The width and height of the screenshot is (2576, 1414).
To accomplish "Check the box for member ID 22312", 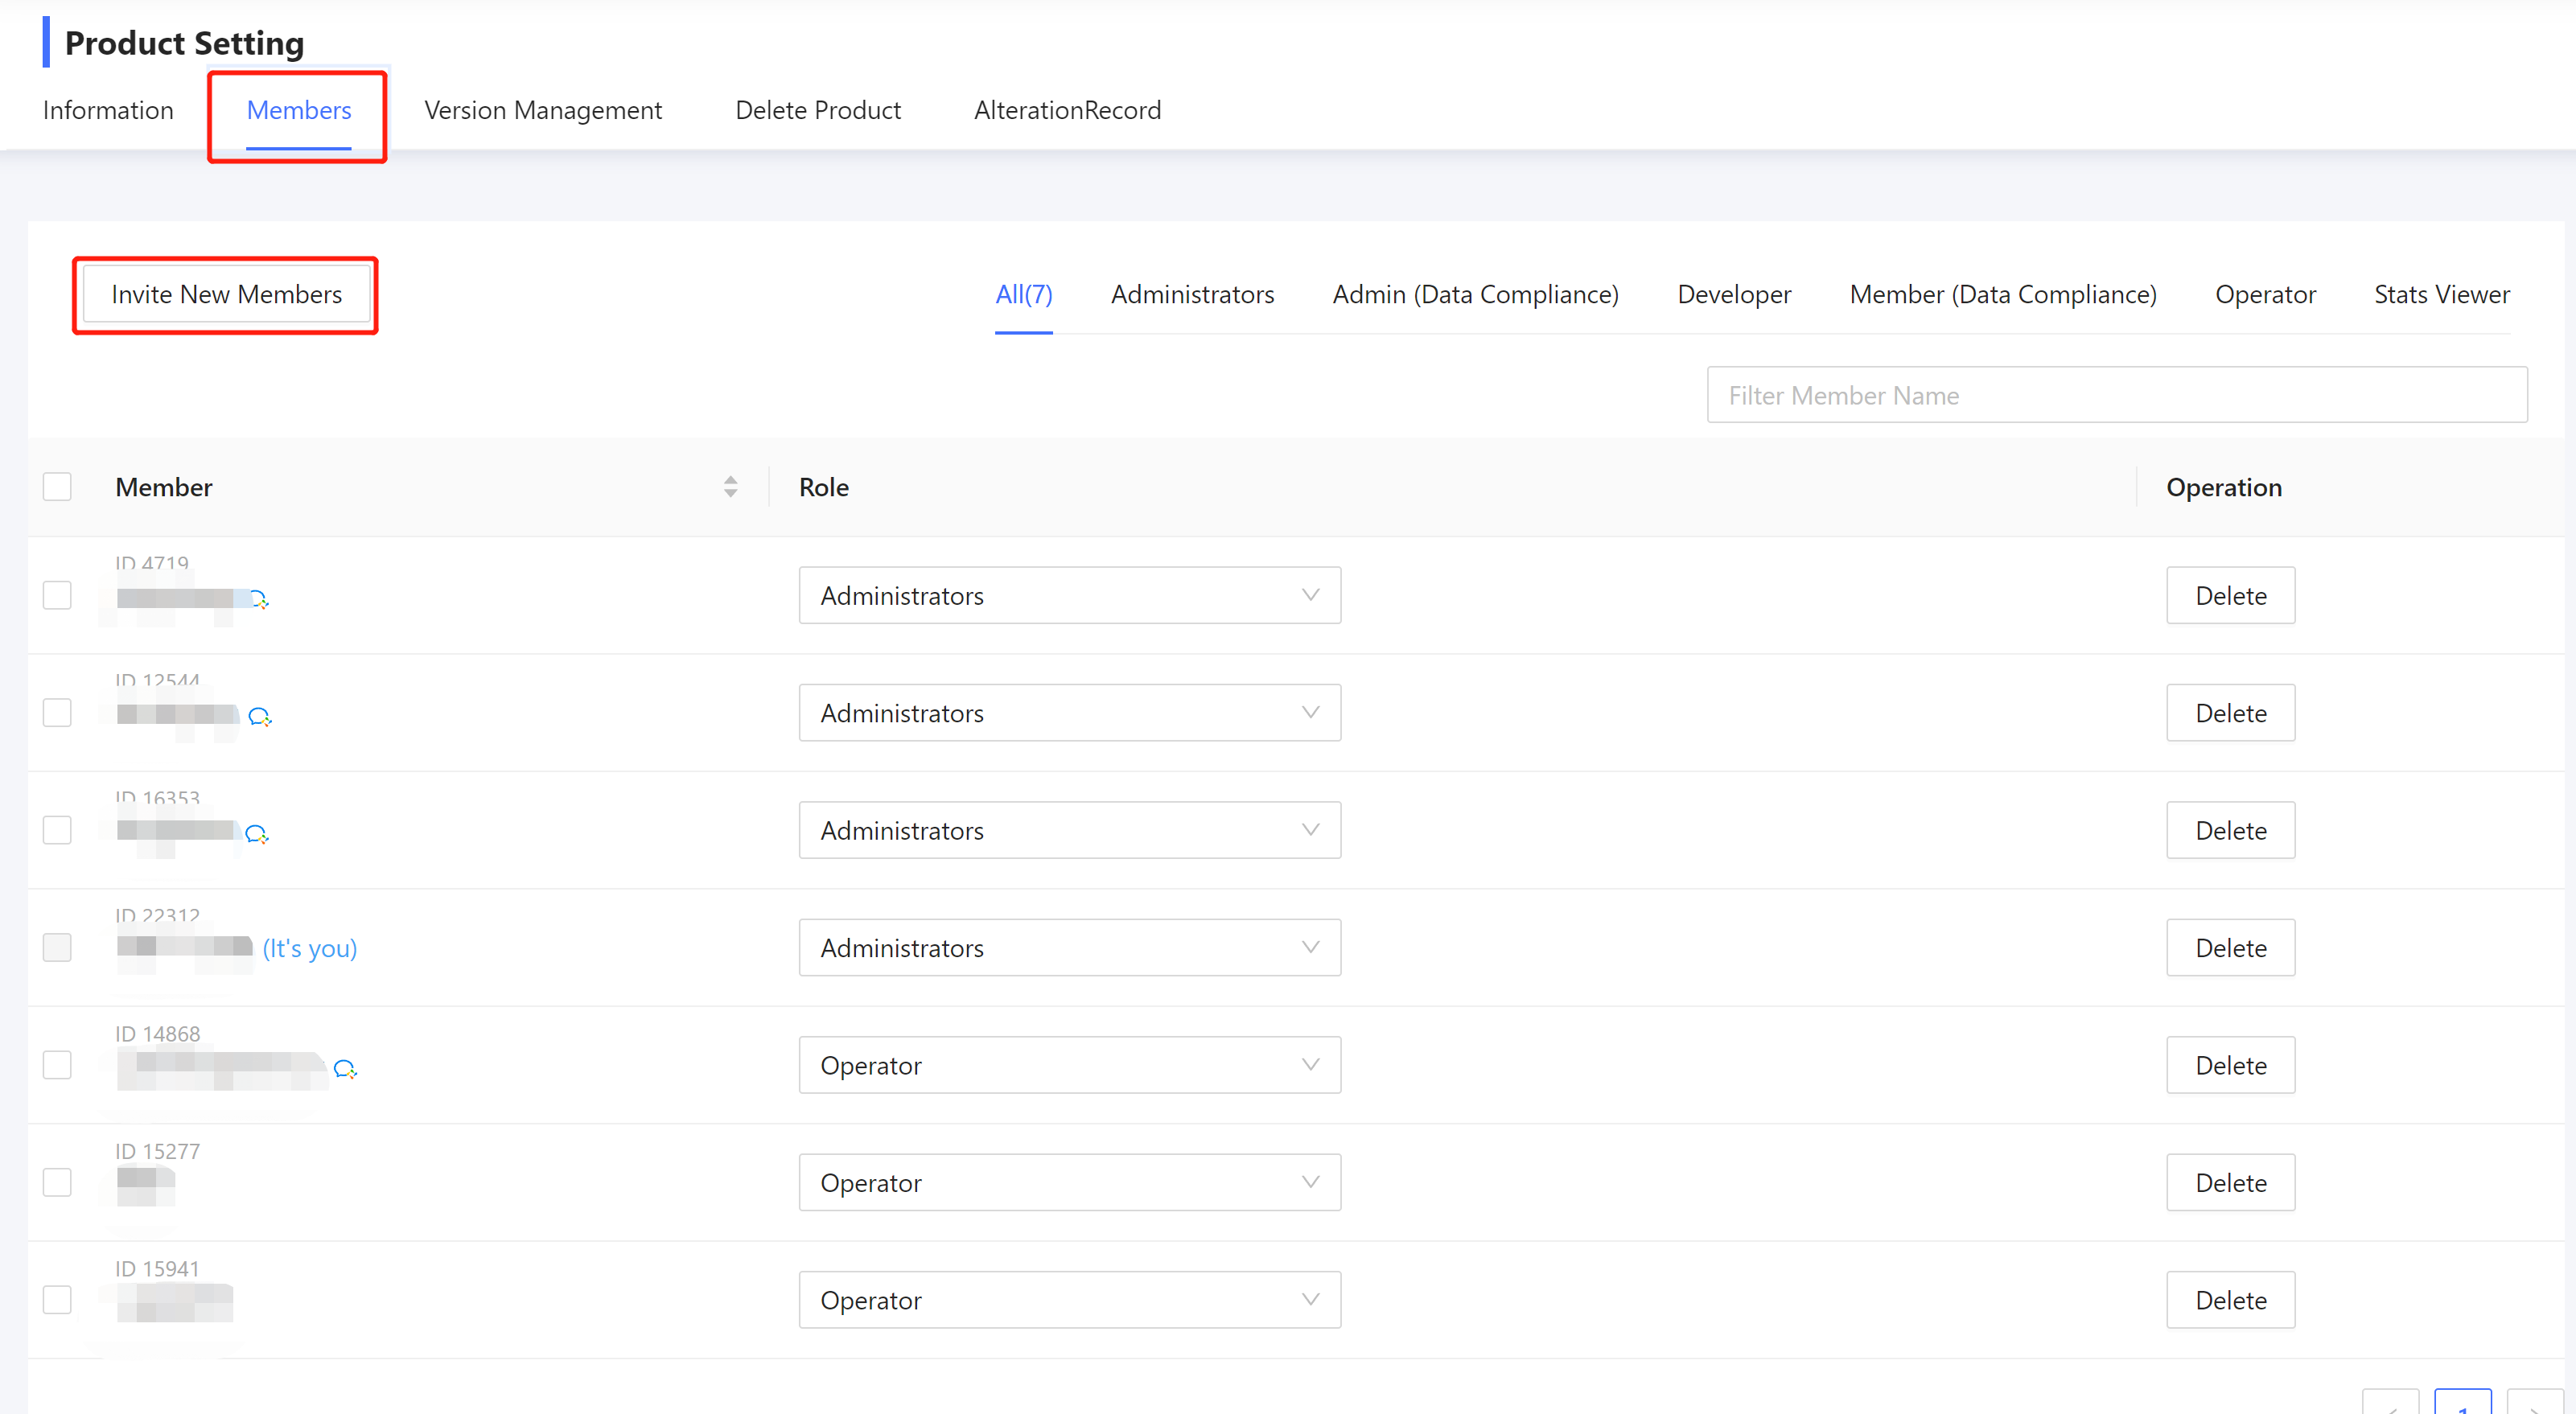I will pos(57,947).
